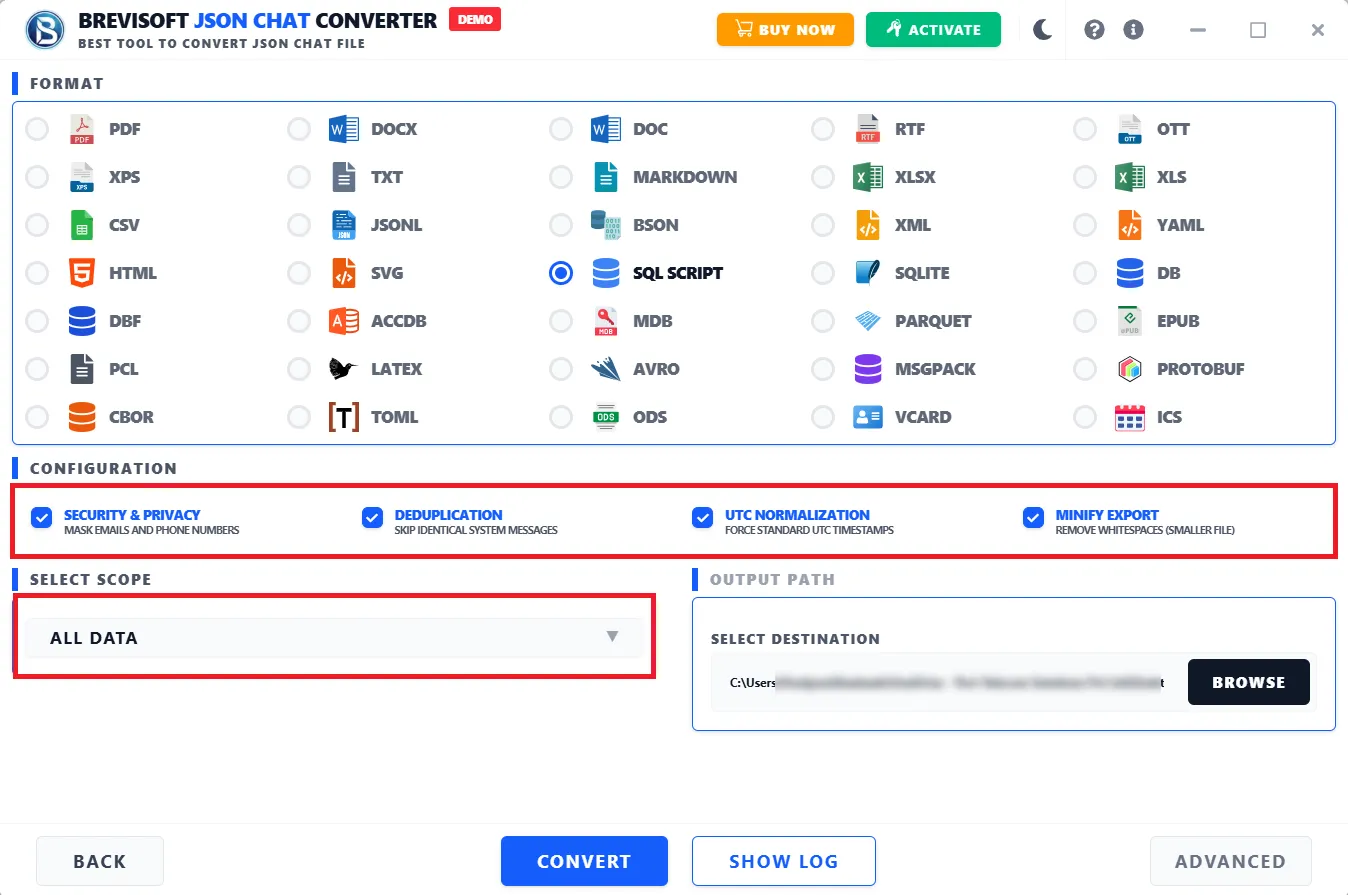Image resolution: width=1348 pixels, height=895 pixels.
Task: Click the destination path field
Action: pos(948,682)
